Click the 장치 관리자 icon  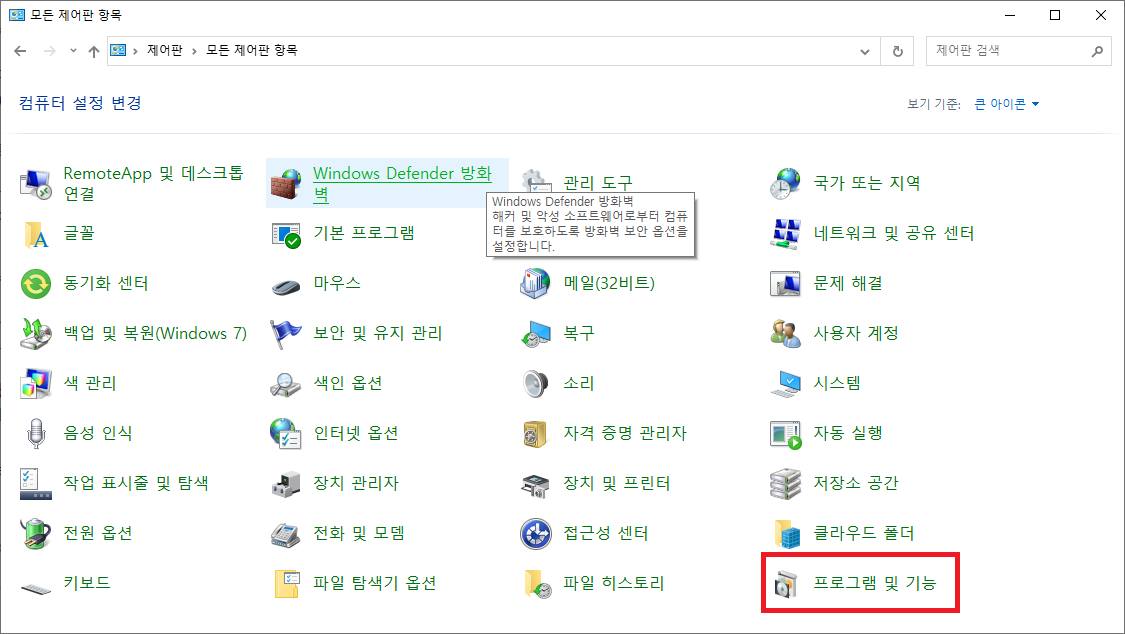[286, 484]
